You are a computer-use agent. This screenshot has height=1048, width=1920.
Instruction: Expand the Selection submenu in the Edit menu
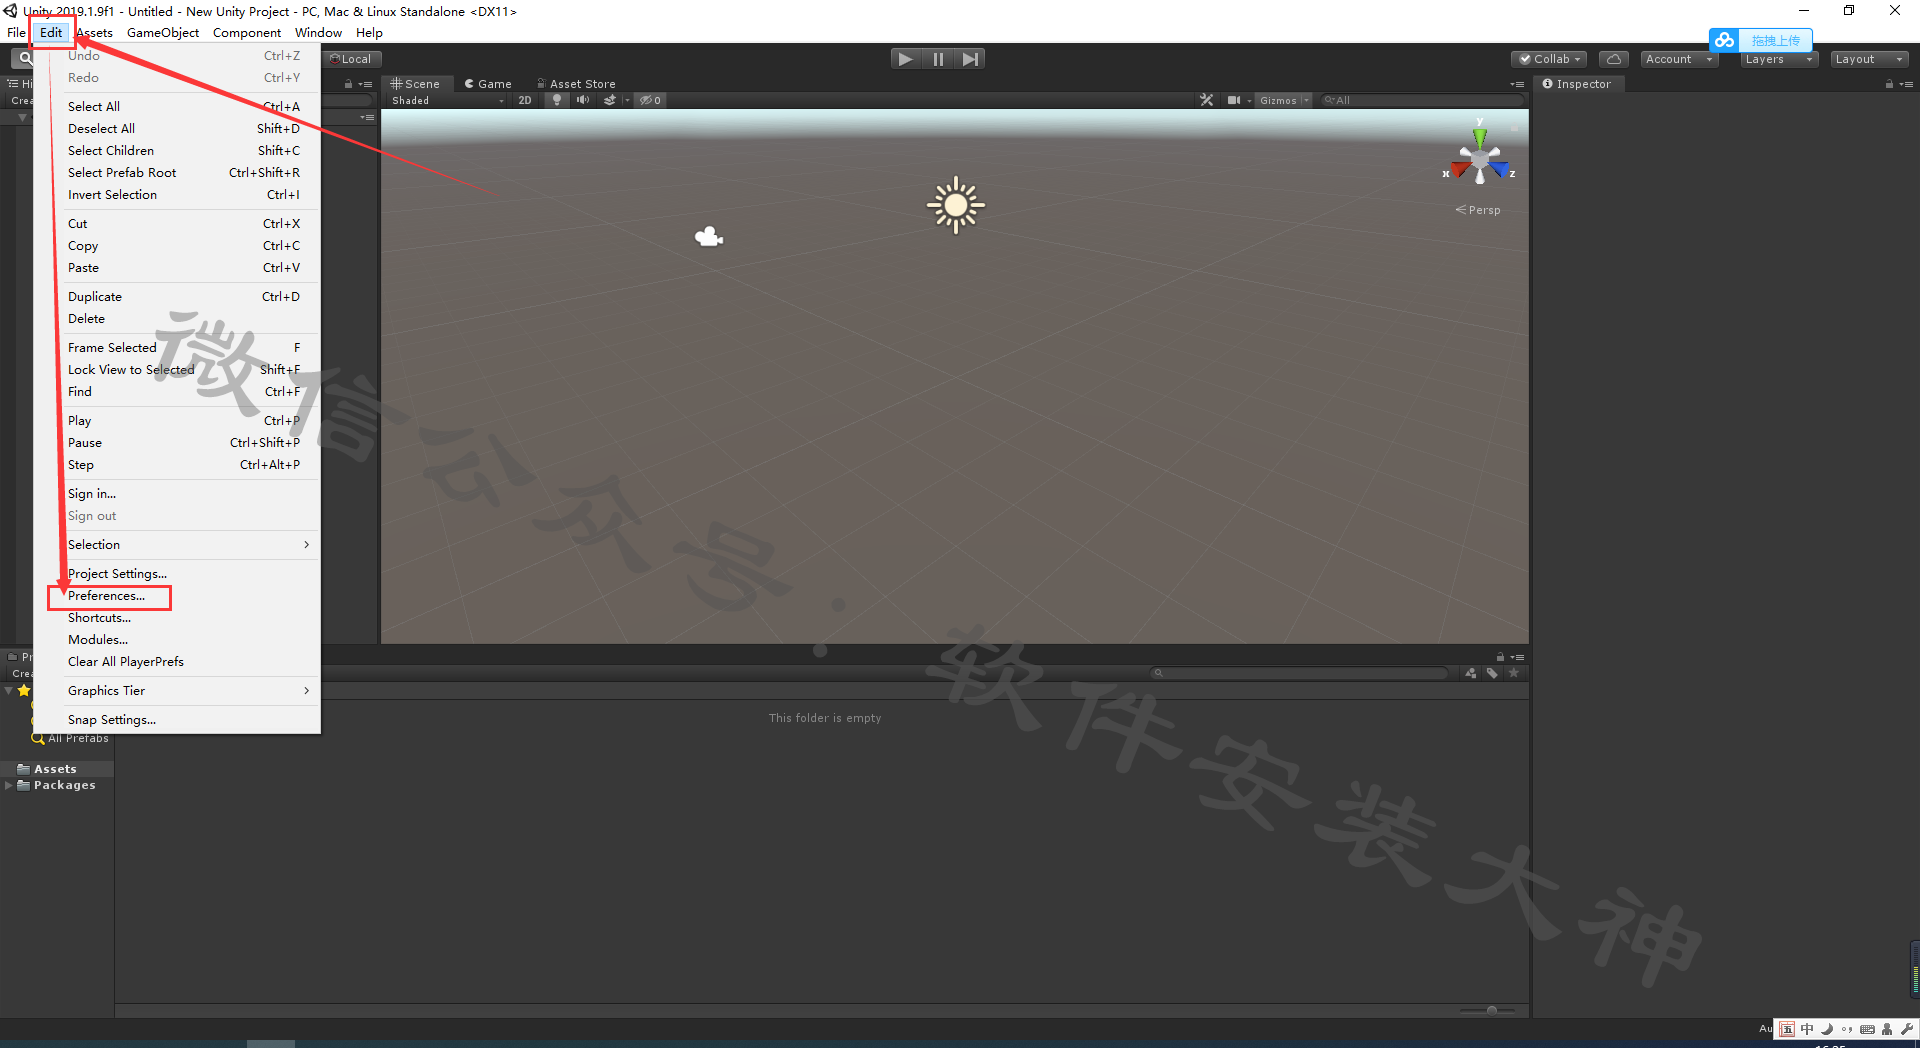(x=188, y=545)
